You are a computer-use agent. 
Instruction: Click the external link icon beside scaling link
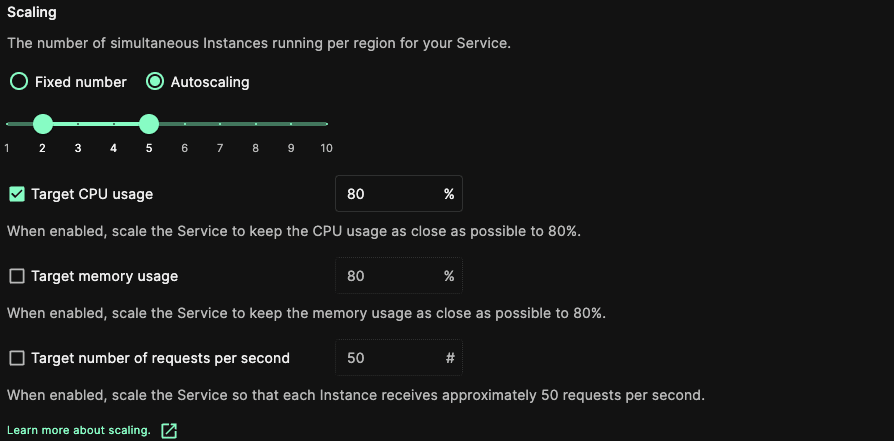[x=169, y=431]
